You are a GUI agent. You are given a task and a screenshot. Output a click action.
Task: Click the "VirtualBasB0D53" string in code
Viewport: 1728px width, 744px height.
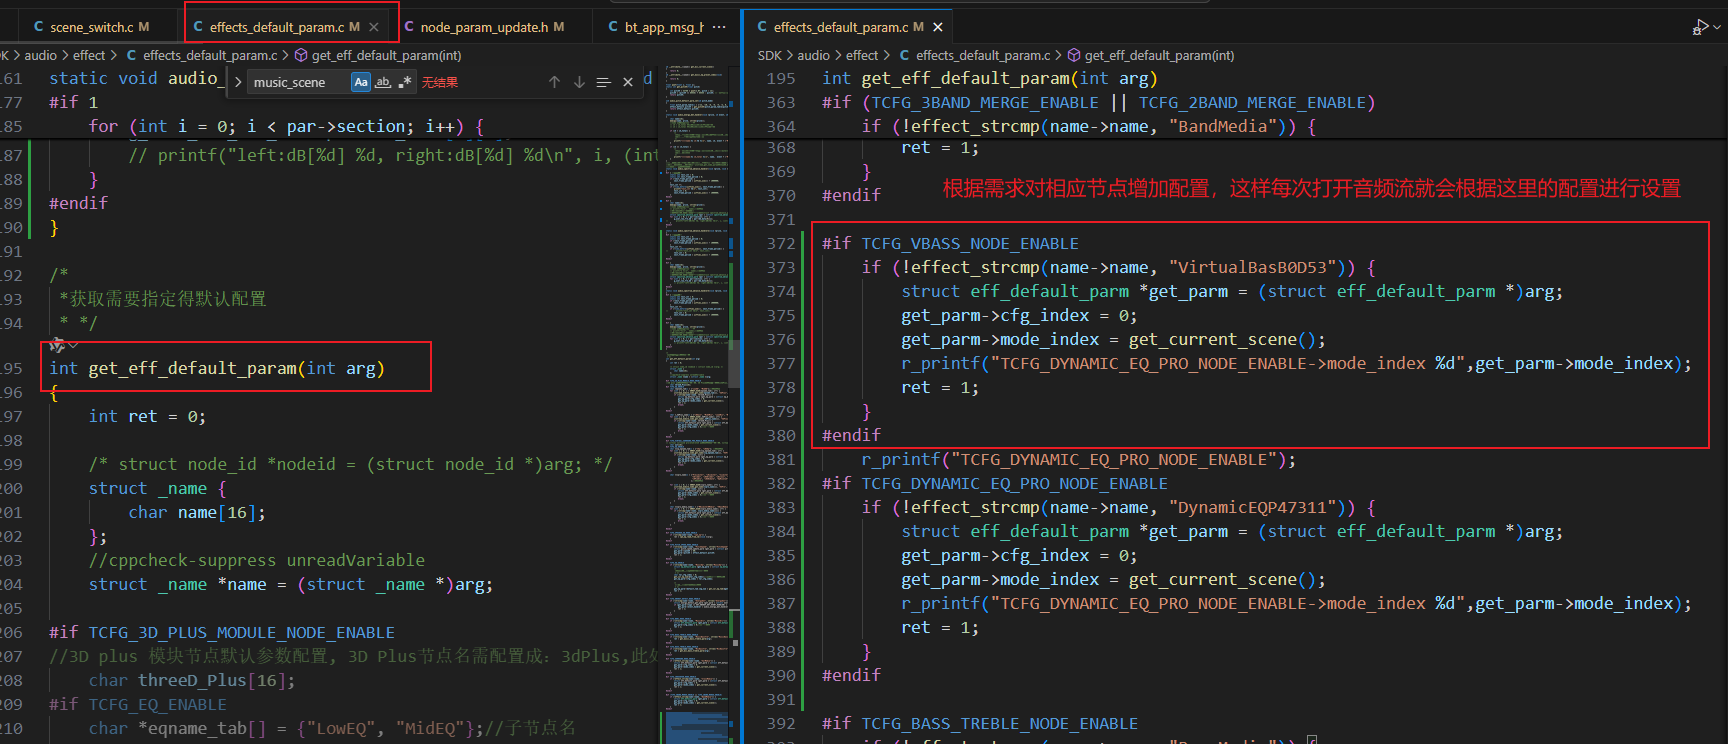click(x=1253, y=267)
